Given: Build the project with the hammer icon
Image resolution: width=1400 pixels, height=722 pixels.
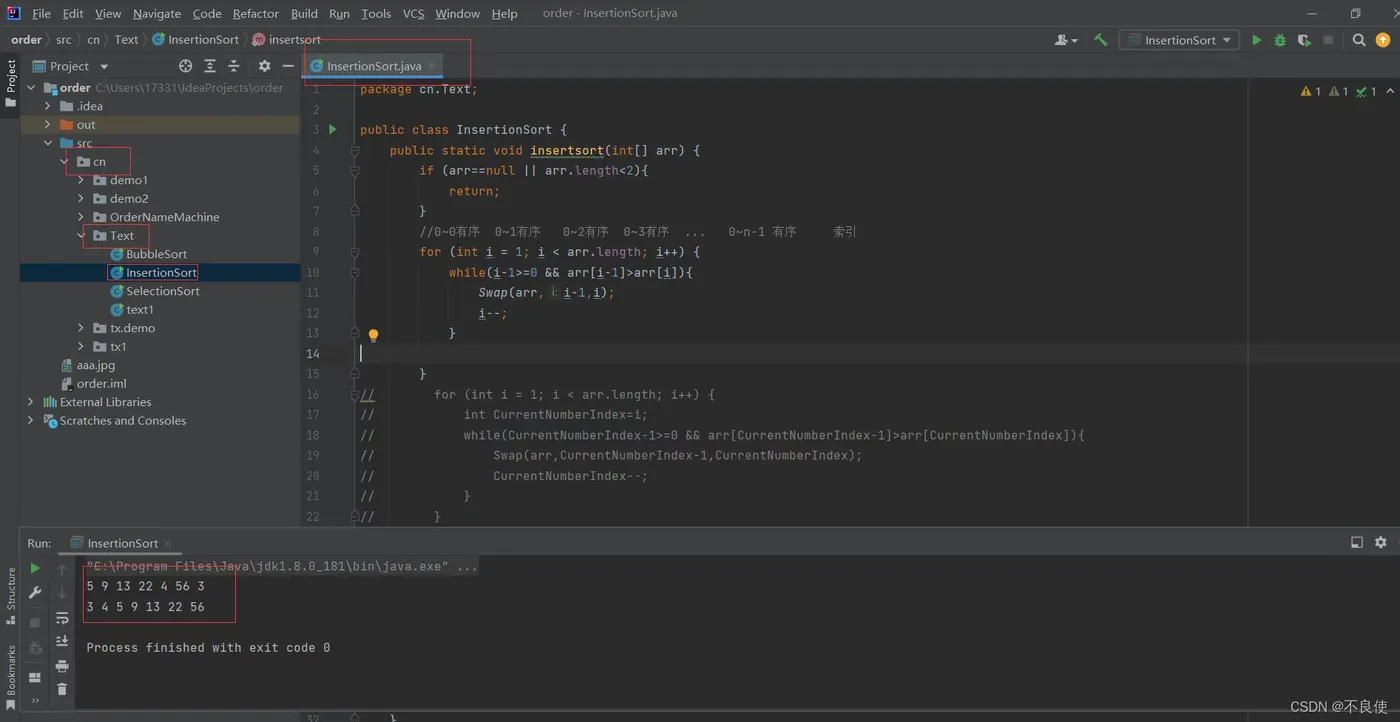Looking at the screenshot, I should pyautogui.click(x=1100, y=40).
